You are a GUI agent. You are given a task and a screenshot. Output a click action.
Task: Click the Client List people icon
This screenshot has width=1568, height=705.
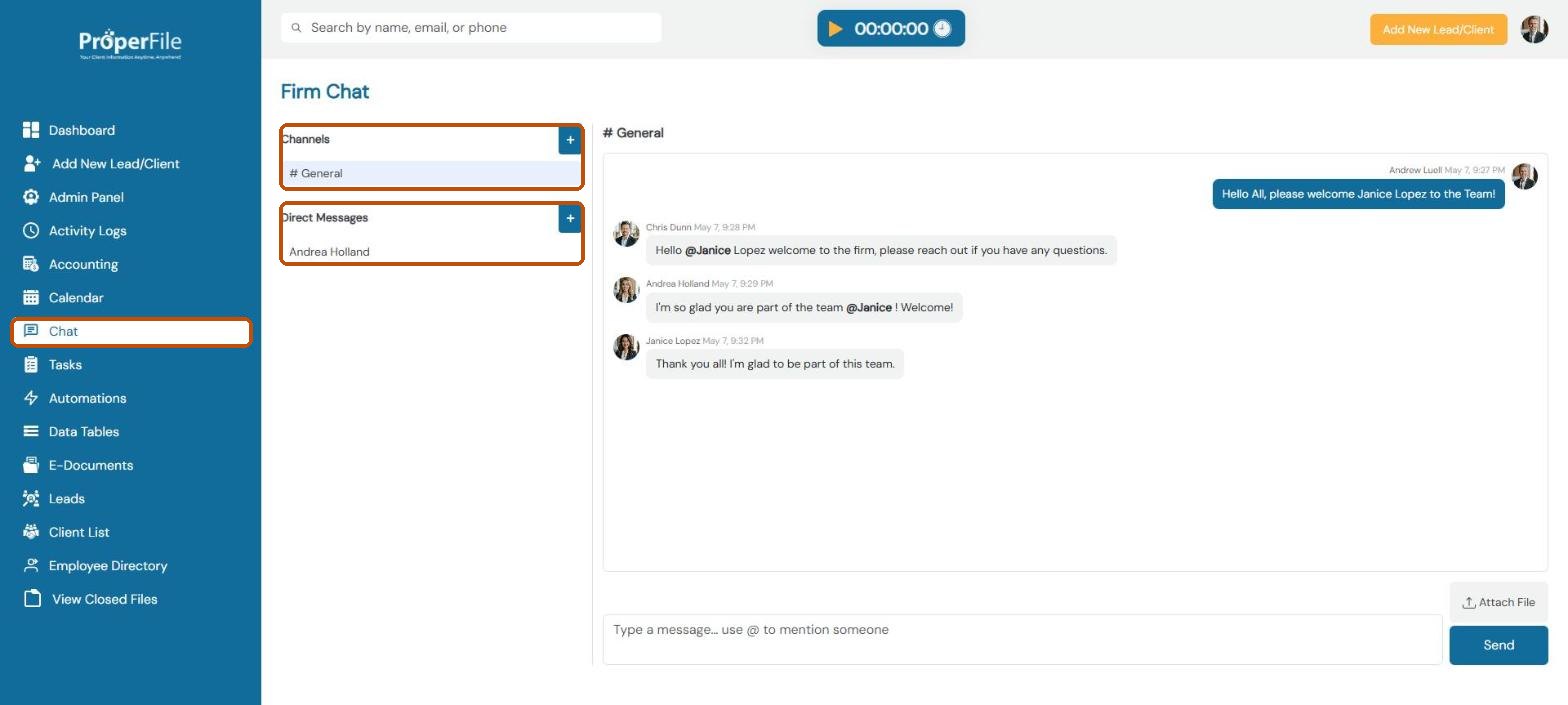point(31,532)
